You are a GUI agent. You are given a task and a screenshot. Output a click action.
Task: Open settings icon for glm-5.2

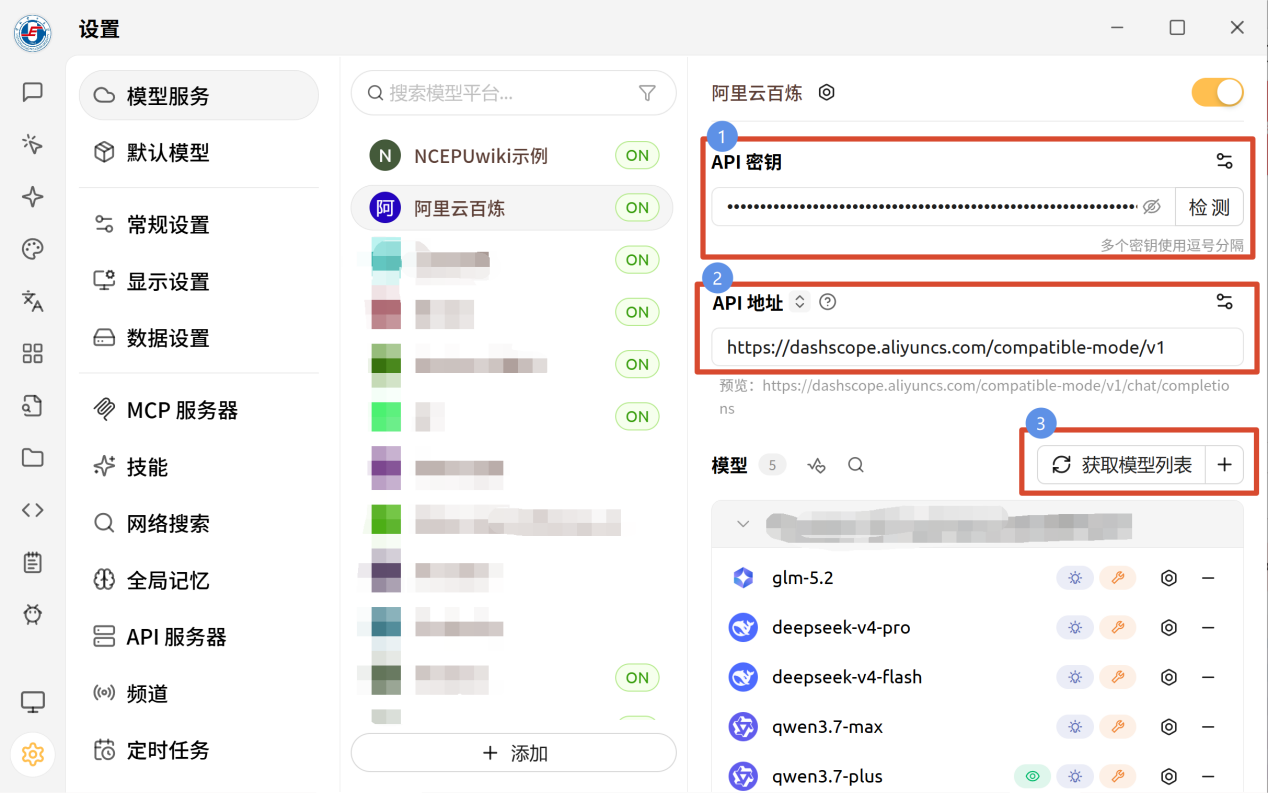(x=1168, y=578)
